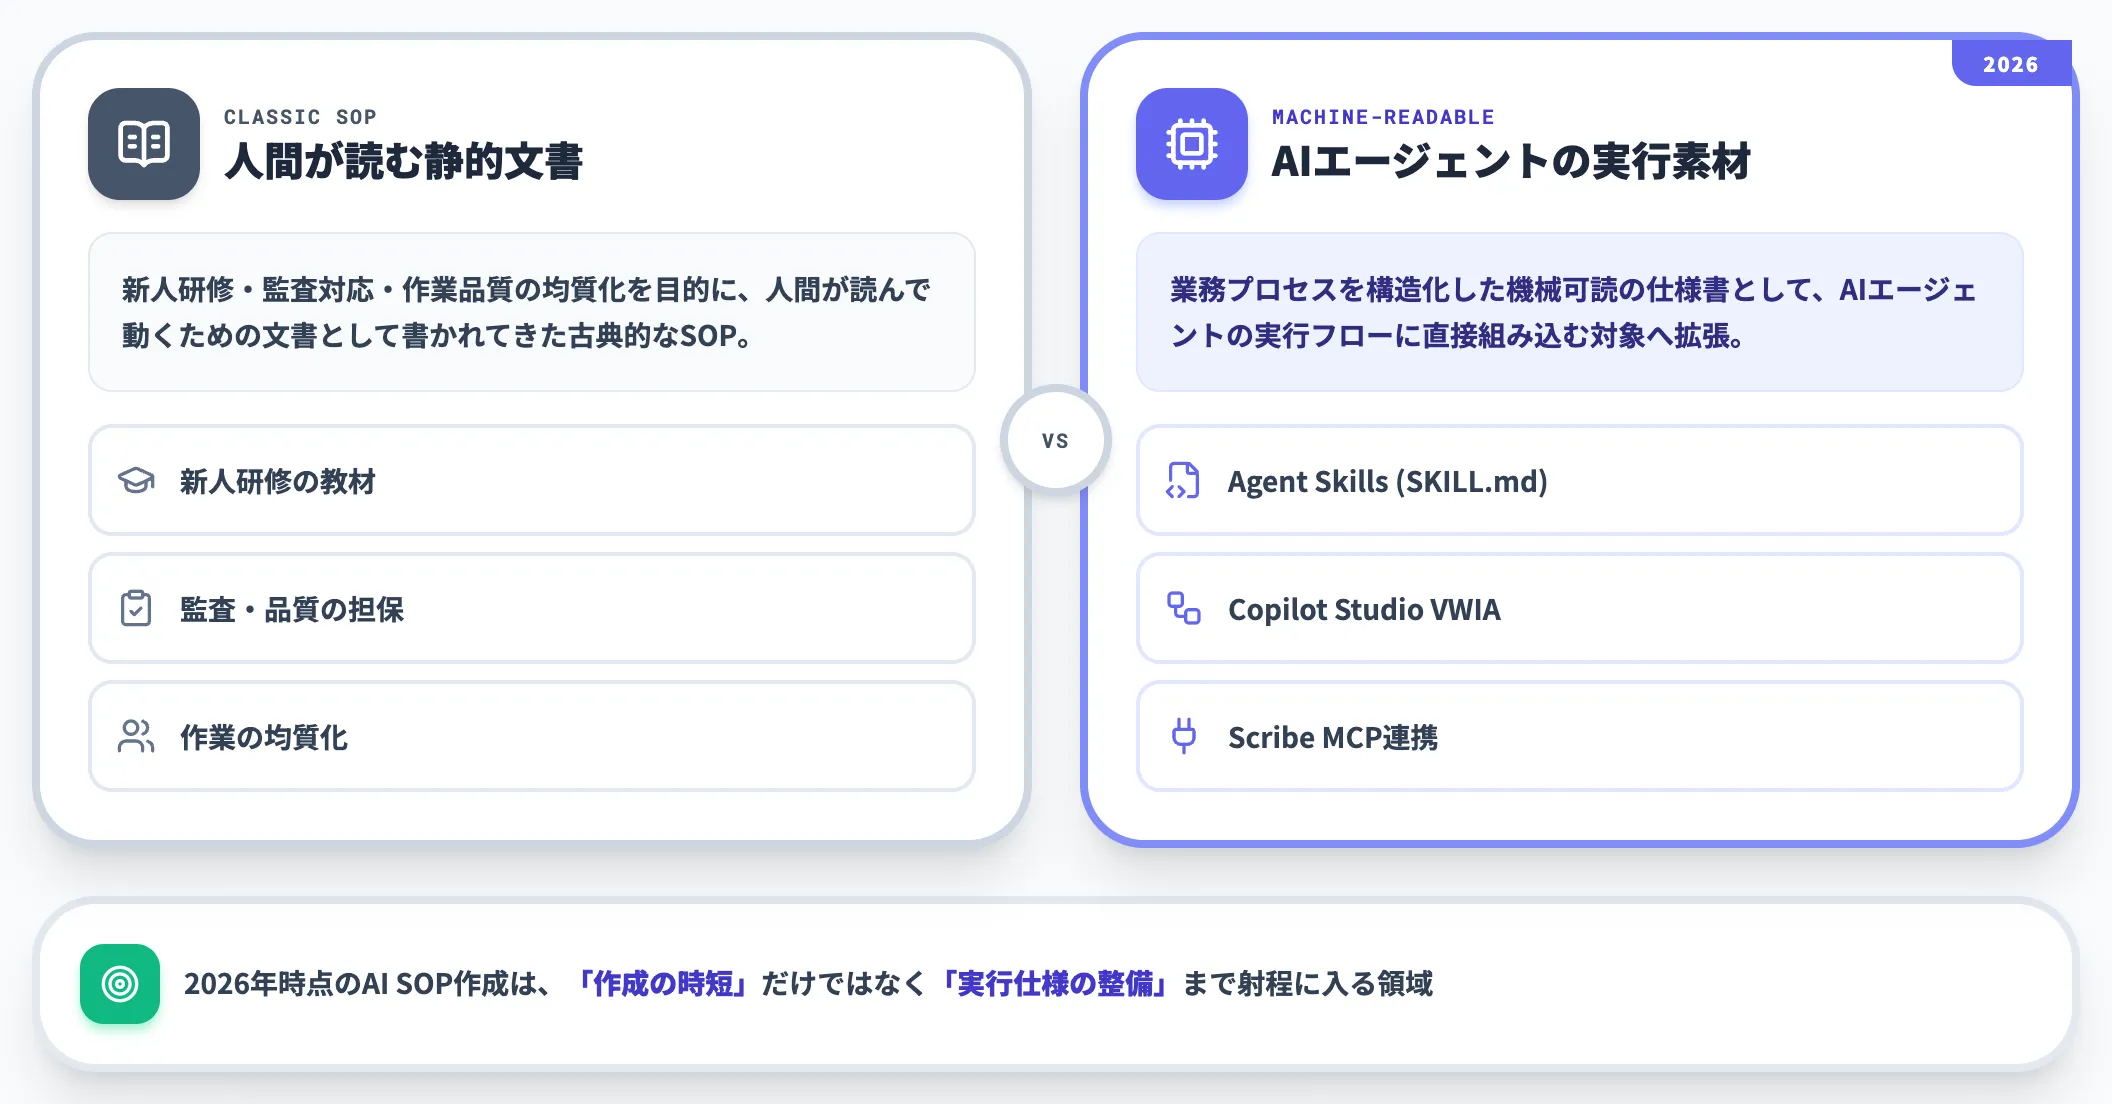Click the CLASSIC SOP label
Screen dimensions: 2112x1104
pos(300,117)
